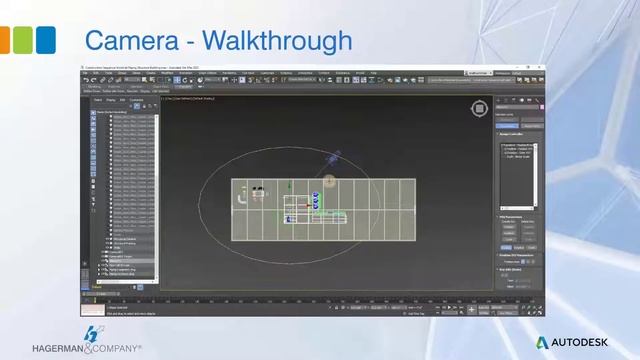Viewport: 640px width, 360px height.
Task: Click the Rotation button under PRS Parameters
Action: pyautogui.click(x=519, y=247)
